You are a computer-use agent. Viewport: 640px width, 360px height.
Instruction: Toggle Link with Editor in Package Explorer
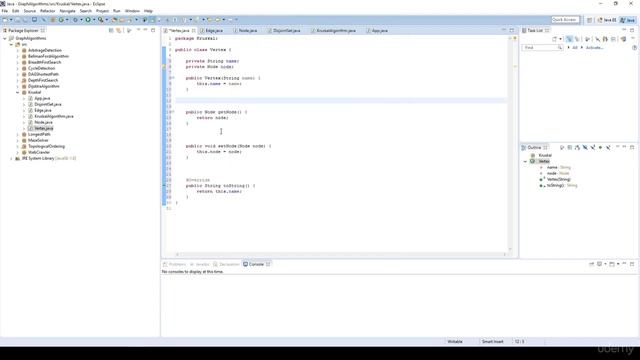coord(119,31)
